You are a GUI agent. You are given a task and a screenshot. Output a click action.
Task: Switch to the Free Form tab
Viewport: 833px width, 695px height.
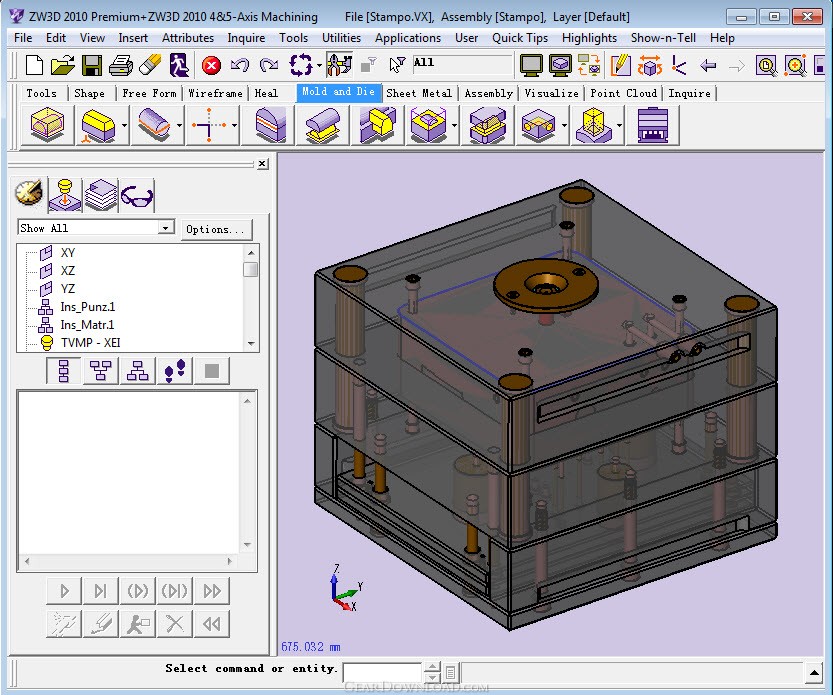pyautogui.click(x=149, y=93)
